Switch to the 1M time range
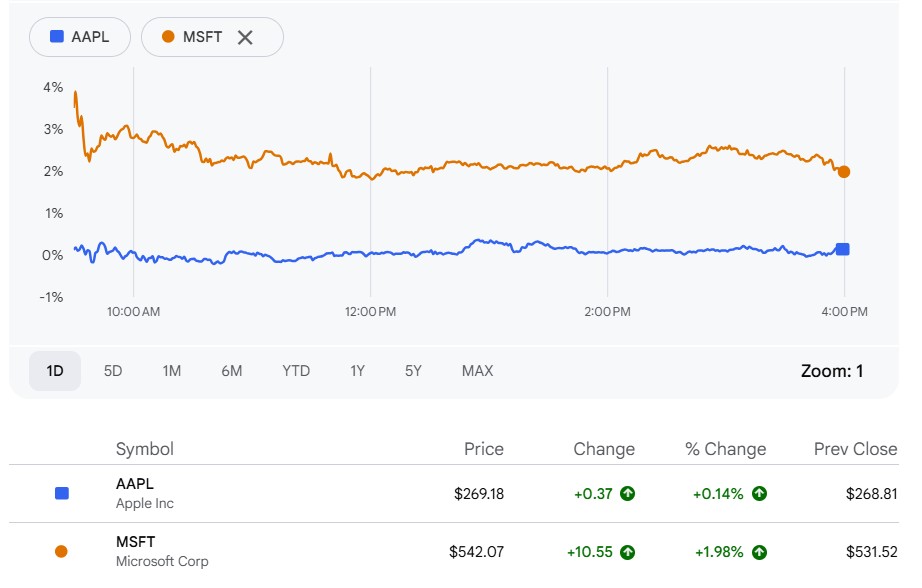Viewport: 922px width, 588px height. click(172, 371)
